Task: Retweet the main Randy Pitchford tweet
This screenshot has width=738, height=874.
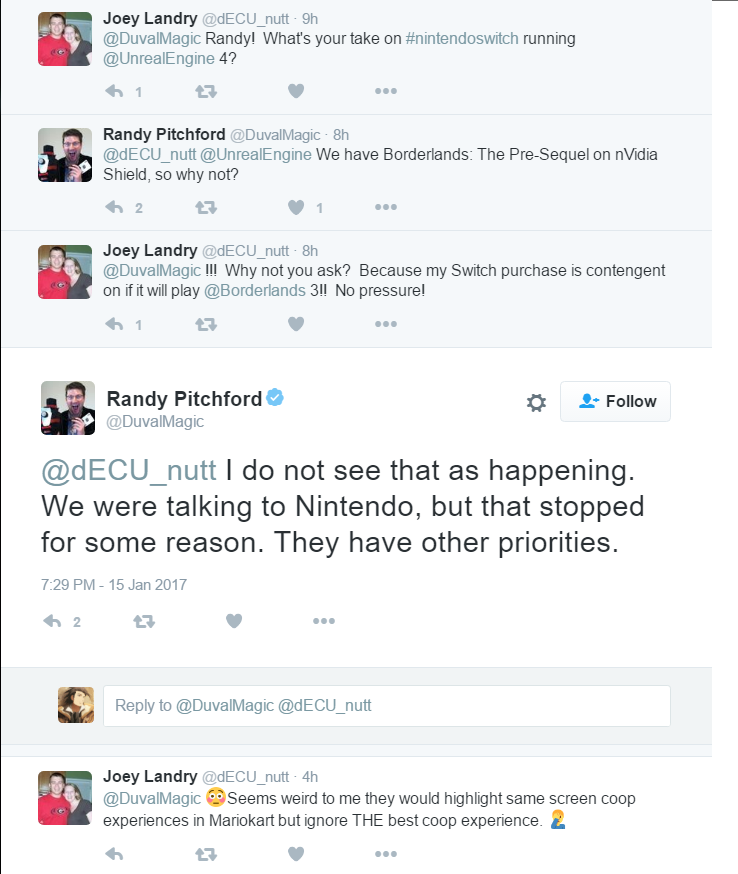Action: point(144,621)
